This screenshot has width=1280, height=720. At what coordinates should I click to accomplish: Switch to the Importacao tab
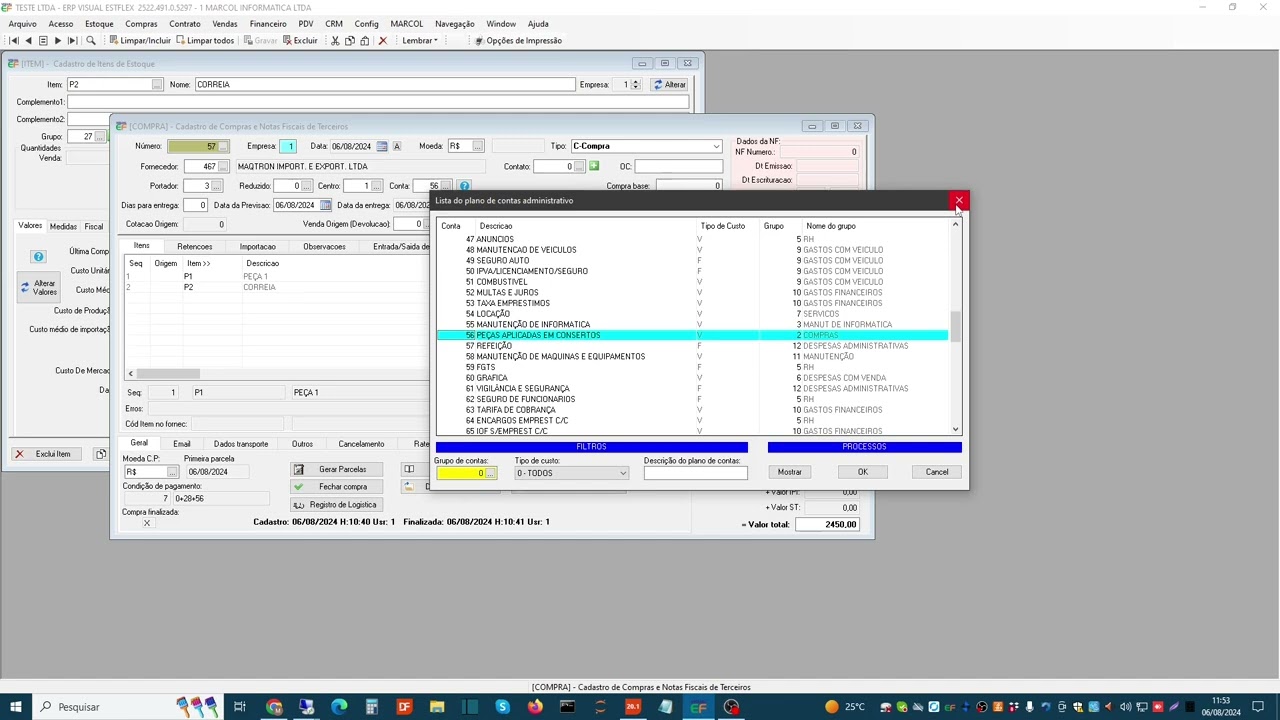[x=257, y=247]
